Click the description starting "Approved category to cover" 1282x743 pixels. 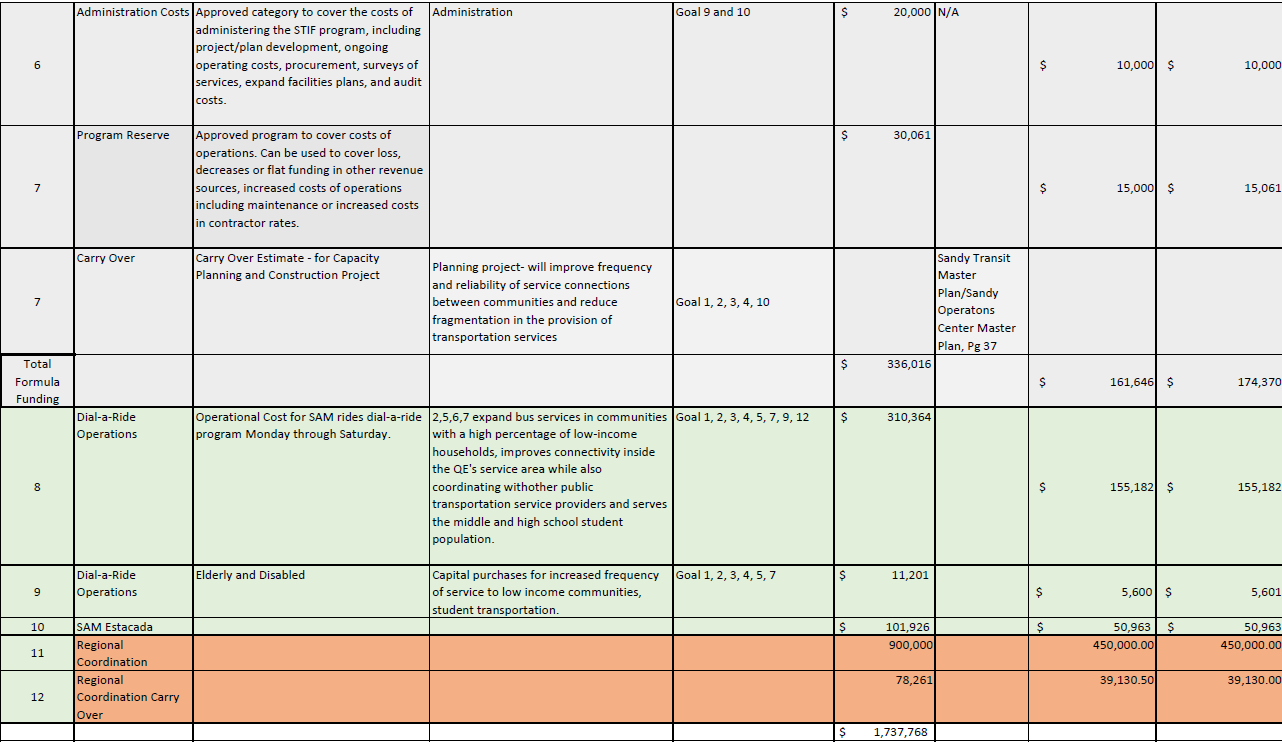[311, 62]
